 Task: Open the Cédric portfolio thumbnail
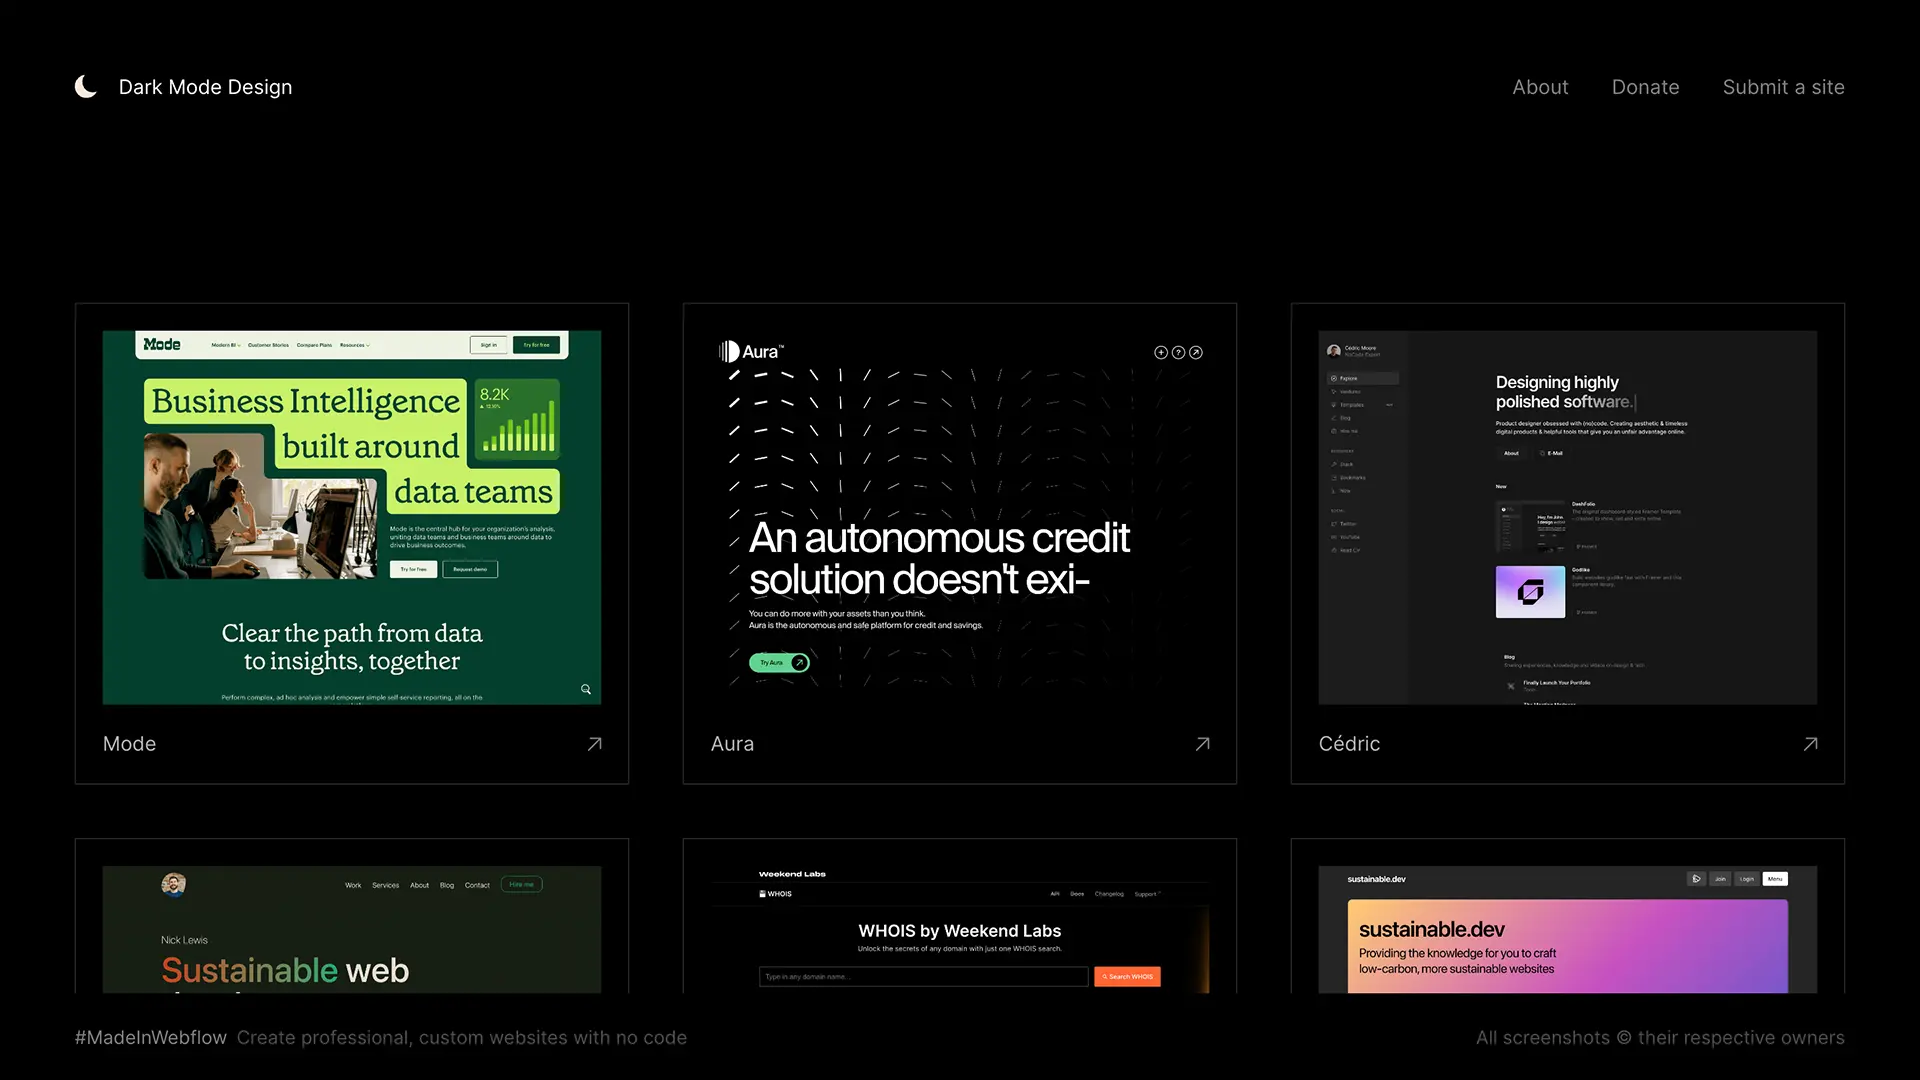pyautogui.click(x=1567, y=517)
